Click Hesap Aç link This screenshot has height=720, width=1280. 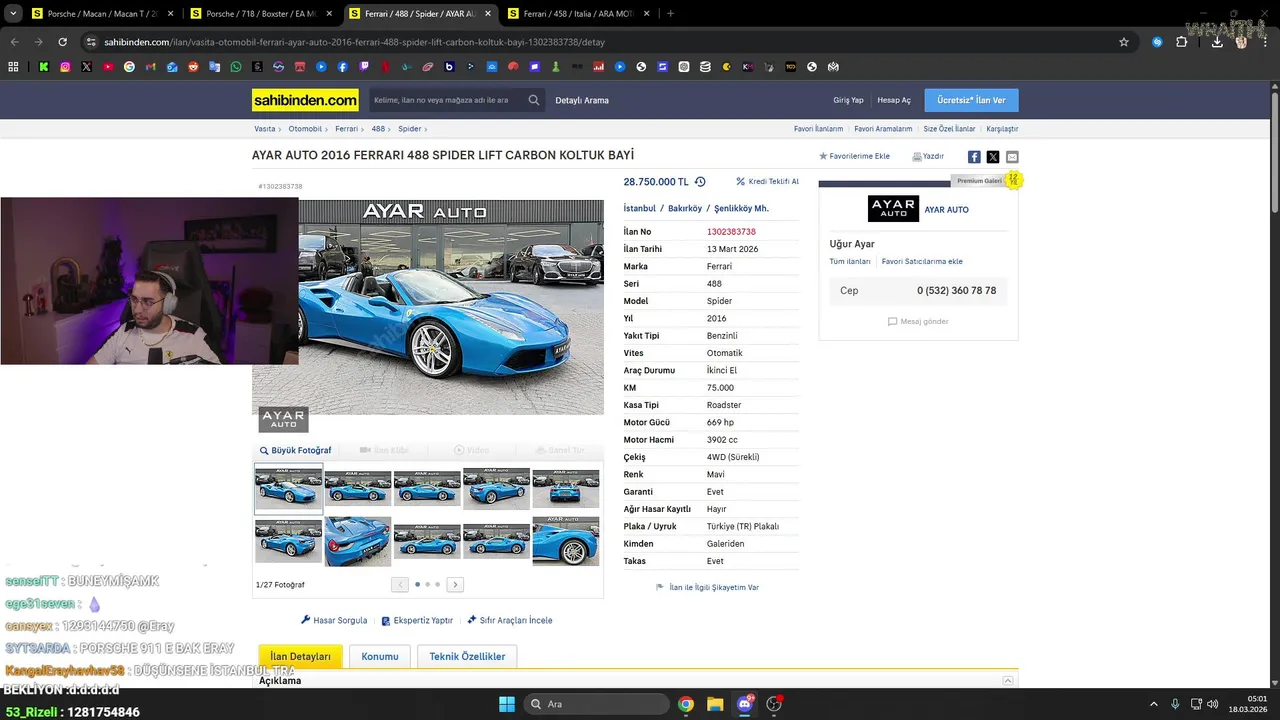894,100
